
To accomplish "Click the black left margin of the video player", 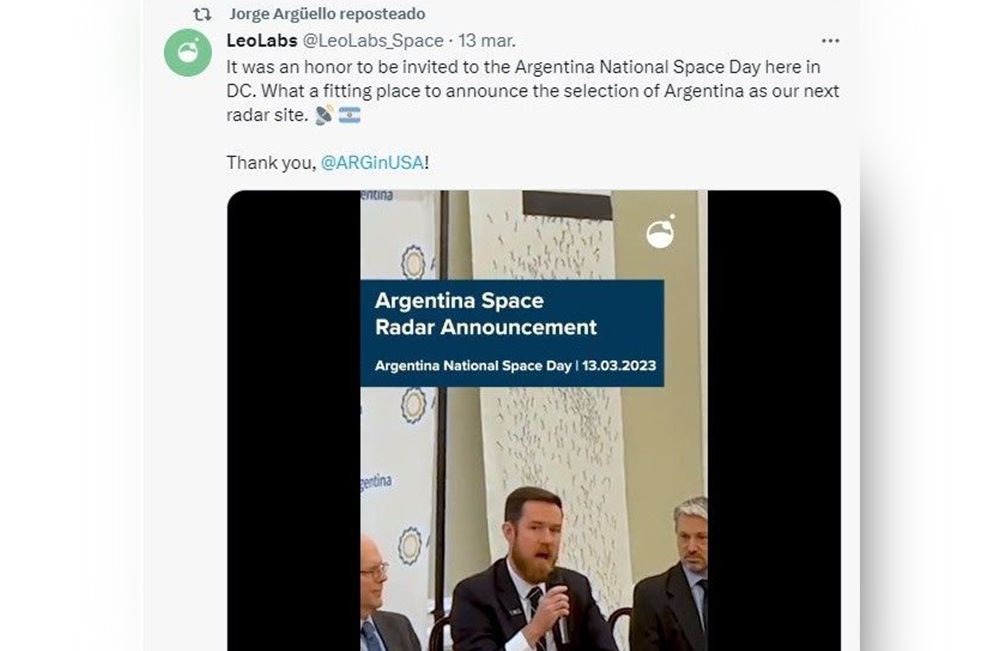I will pyautogui.click(x=294, y=420).
